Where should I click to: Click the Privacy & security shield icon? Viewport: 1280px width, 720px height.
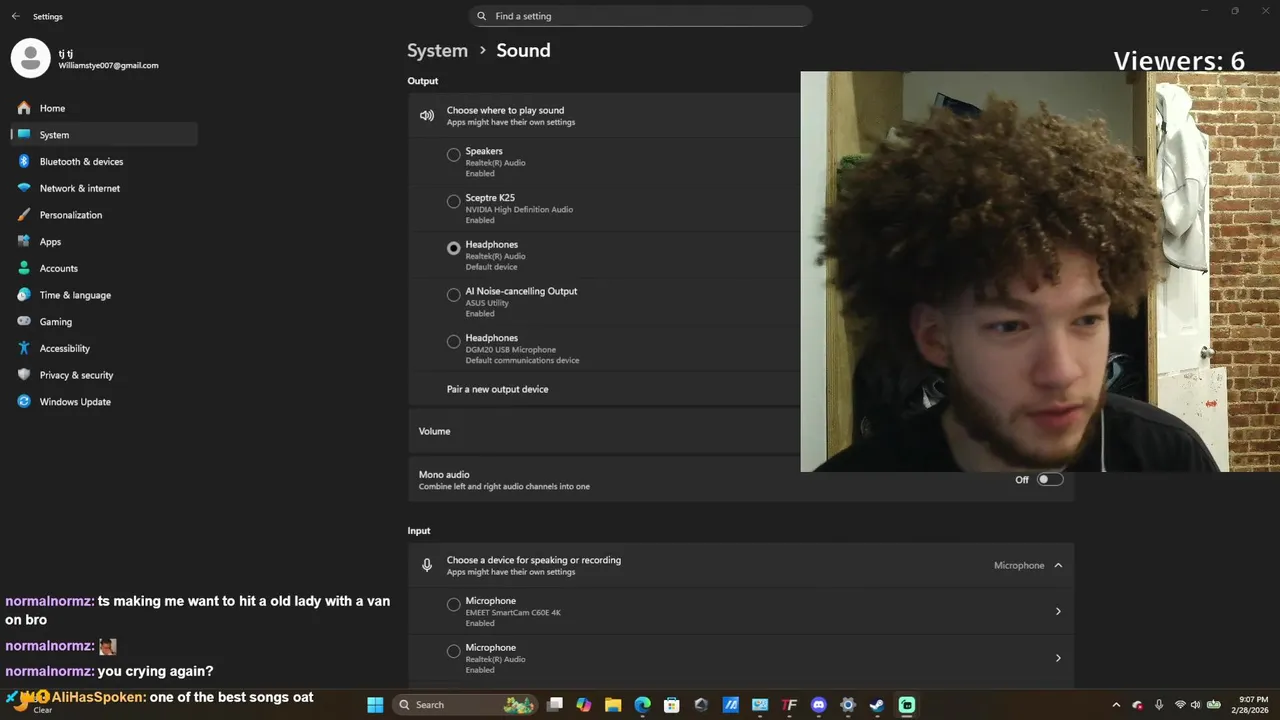pyautogui.click(x=24, y=375)
